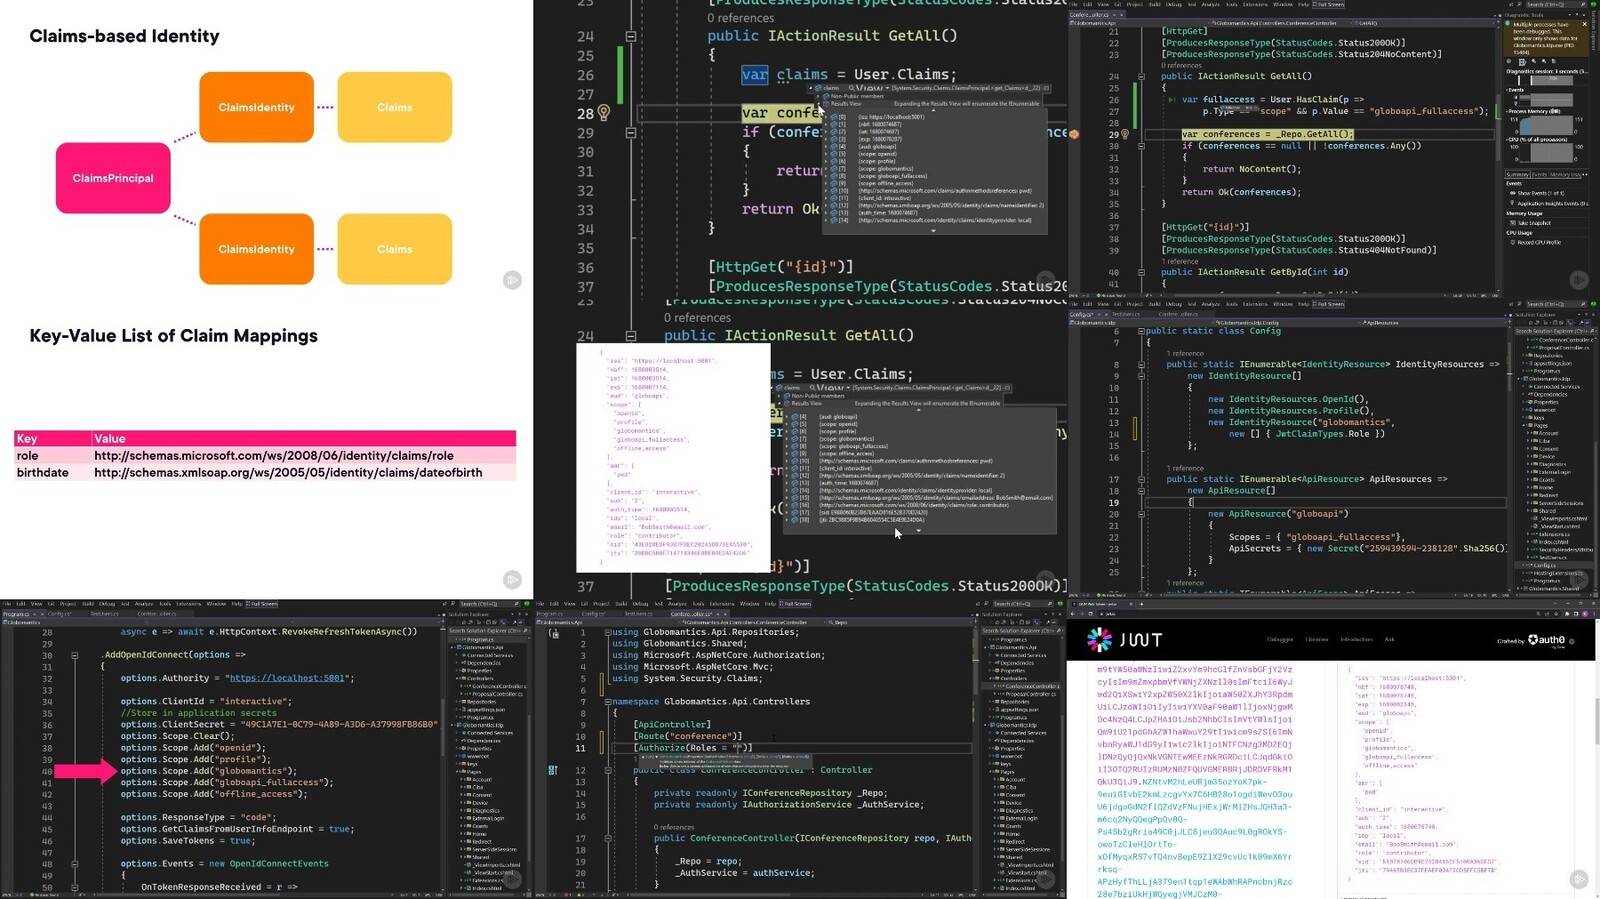1600x899 pixels.
Task: Click play icon on jwt.io thumbnail
Action: [1579, 879]
